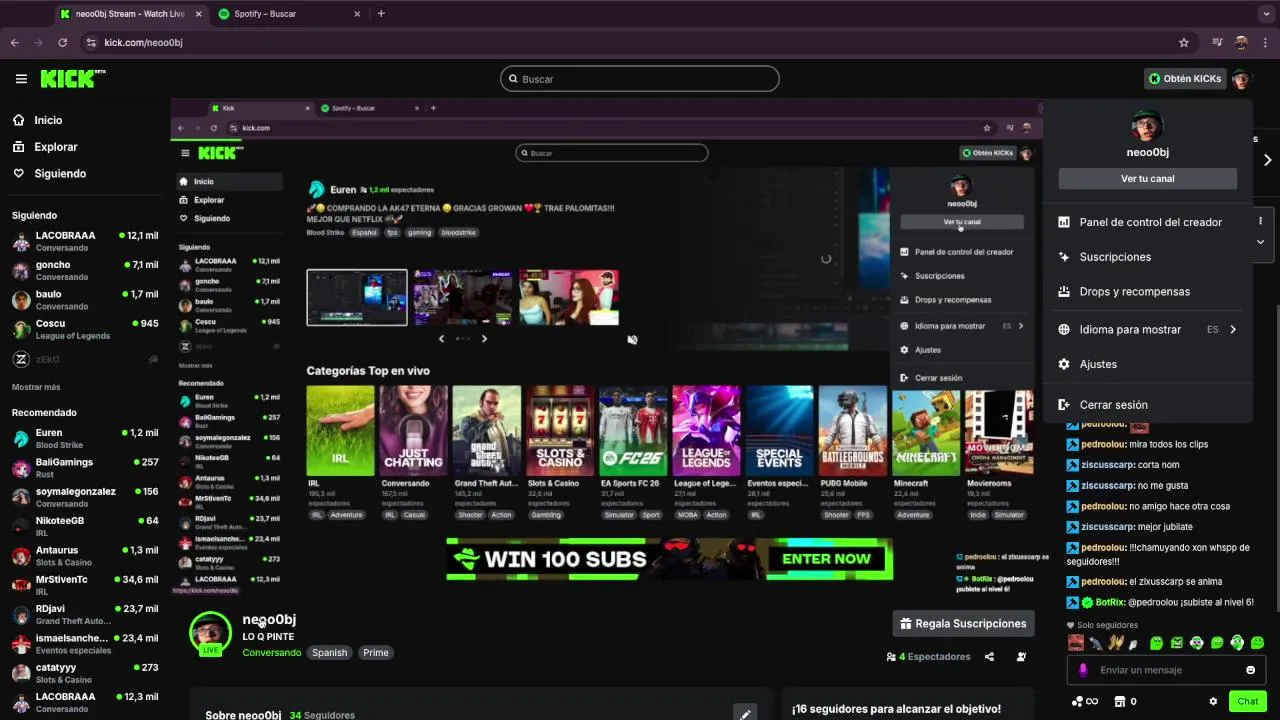Open Chrome tab search dropdown
The image size is (1280, 720).
point(1265,14)
